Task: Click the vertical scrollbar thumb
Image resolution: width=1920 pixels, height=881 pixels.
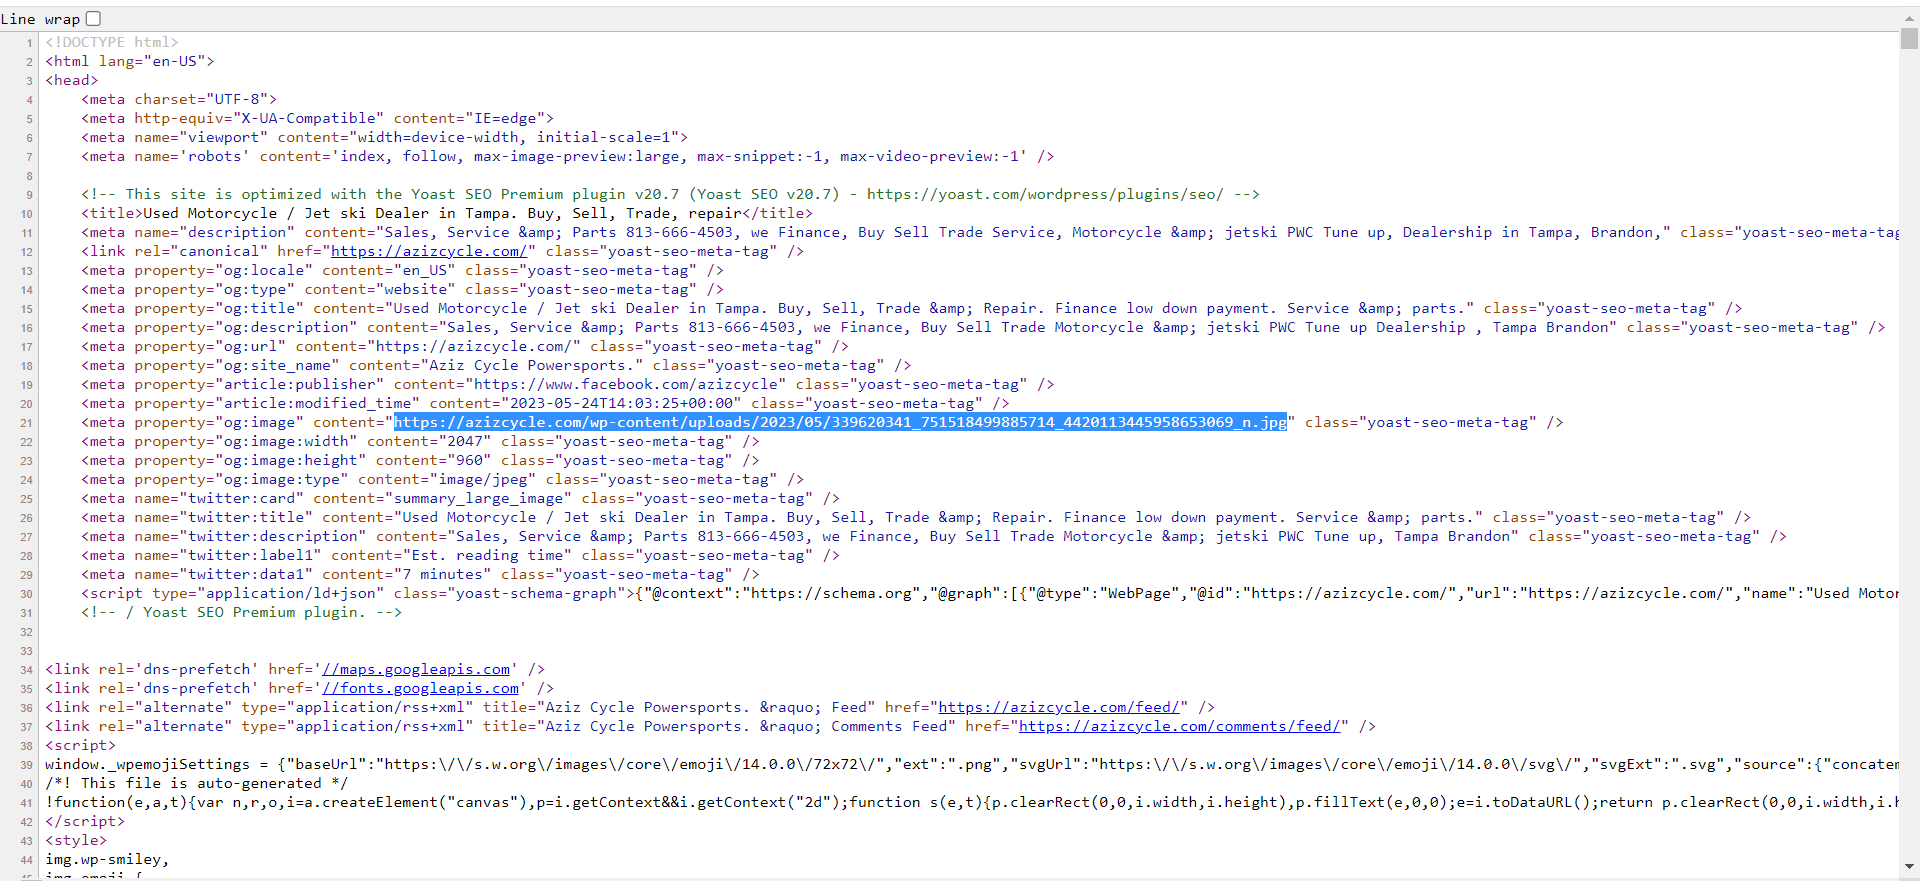Action: [x=1909, y=38]
